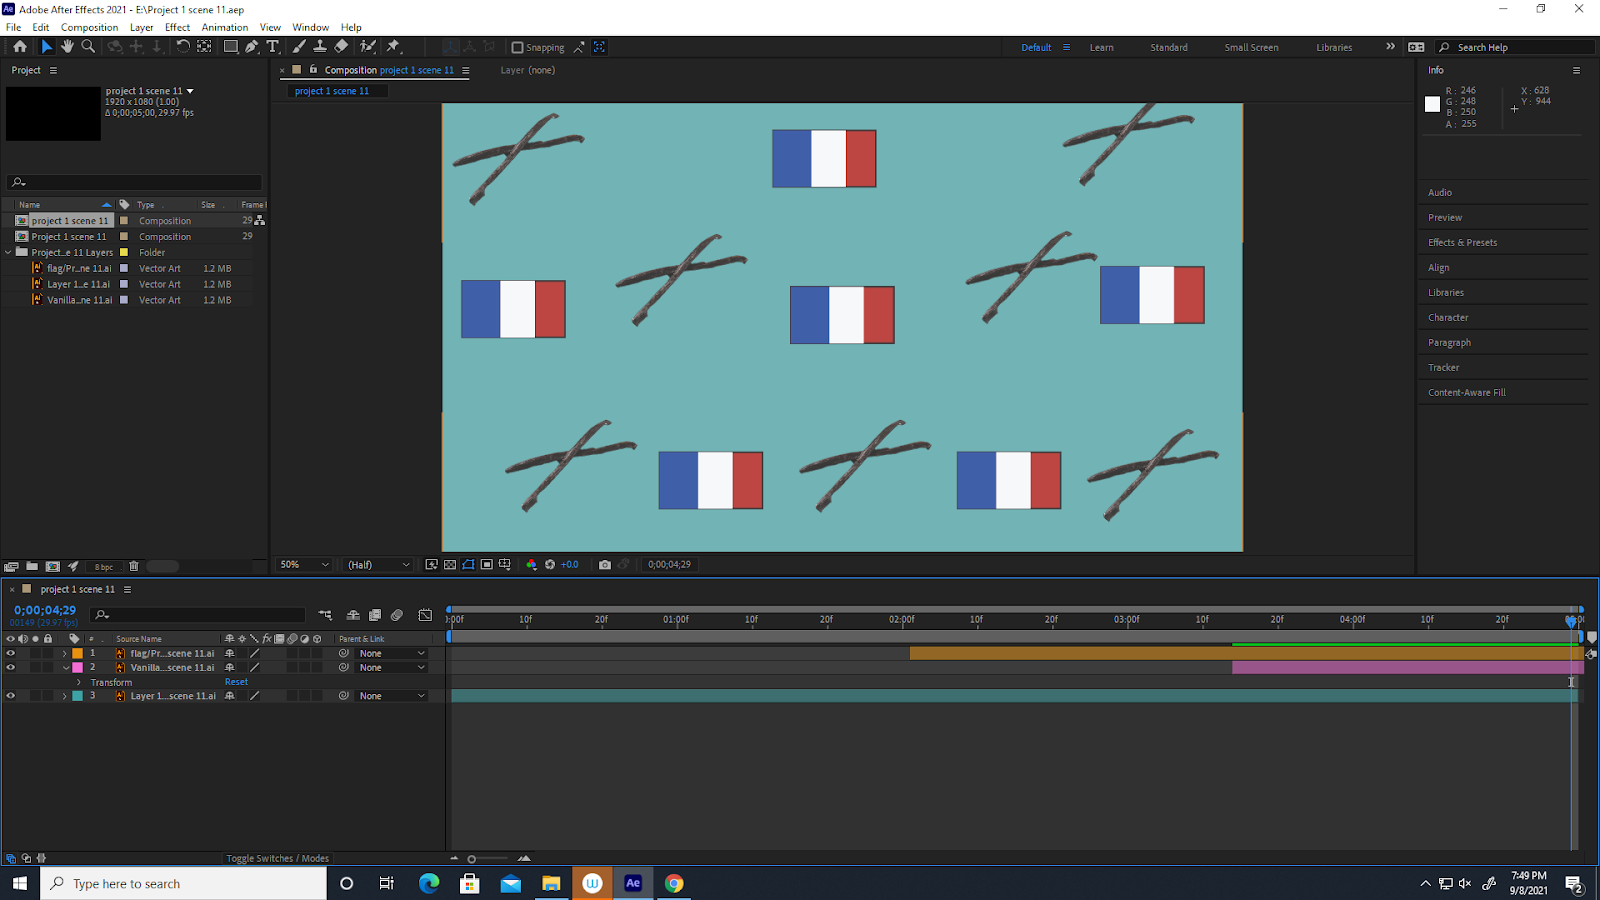1600x900 pixels.
Task: Open the Layer menu
Action: pyautogui.click(x=142, y=27)
